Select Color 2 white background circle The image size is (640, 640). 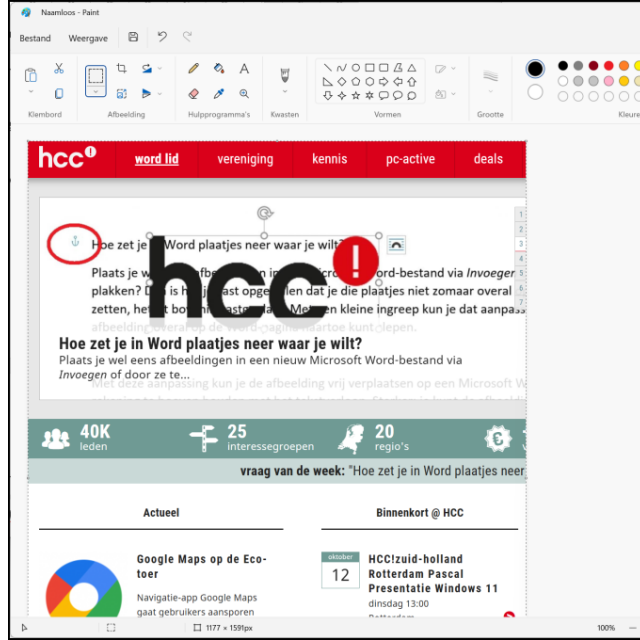point(535,92)
